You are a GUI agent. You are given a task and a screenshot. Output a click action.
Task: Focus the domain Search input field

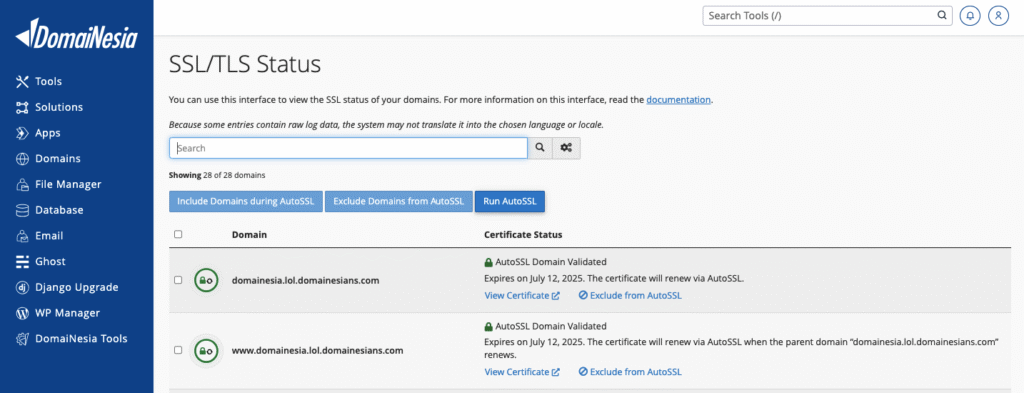[349, 148]
